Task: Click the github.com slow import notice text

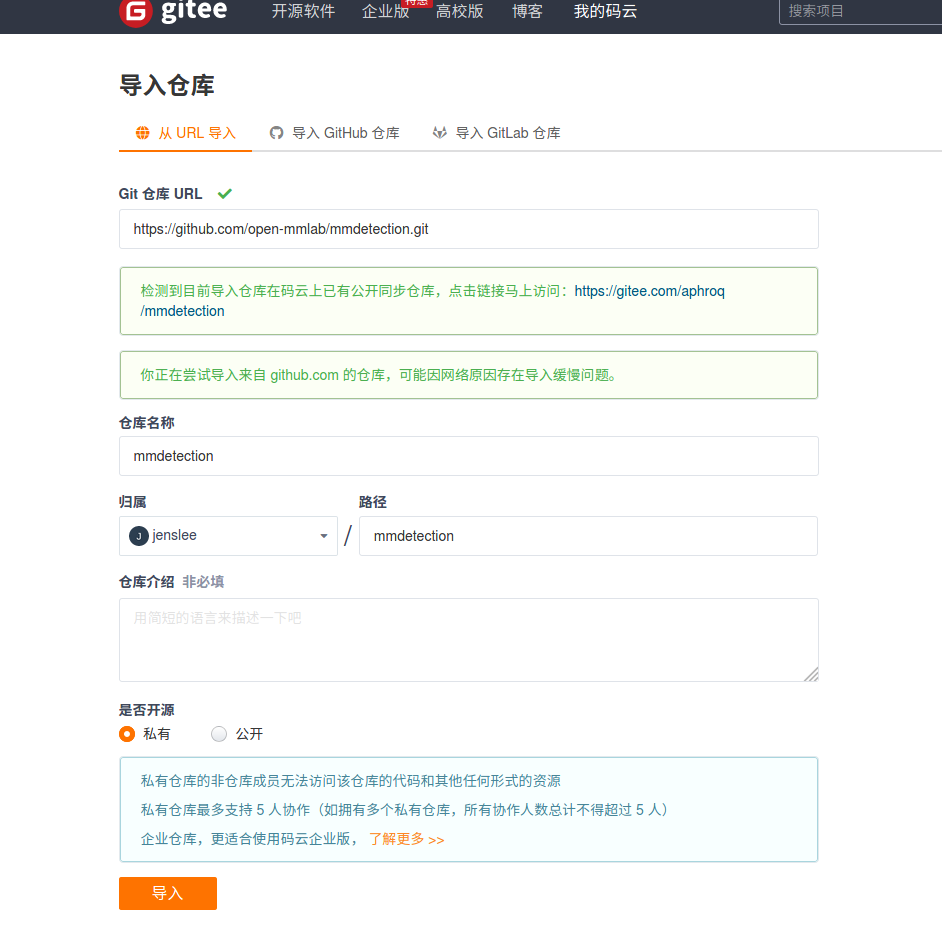Action: click(378, 375)
